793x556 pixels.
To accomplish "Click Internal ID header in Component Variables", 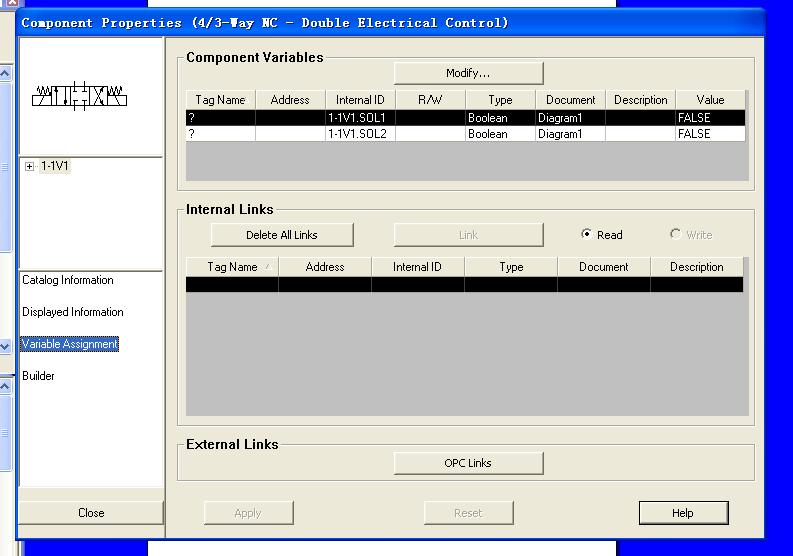I will pyautogui.click(x=360, y=100).
